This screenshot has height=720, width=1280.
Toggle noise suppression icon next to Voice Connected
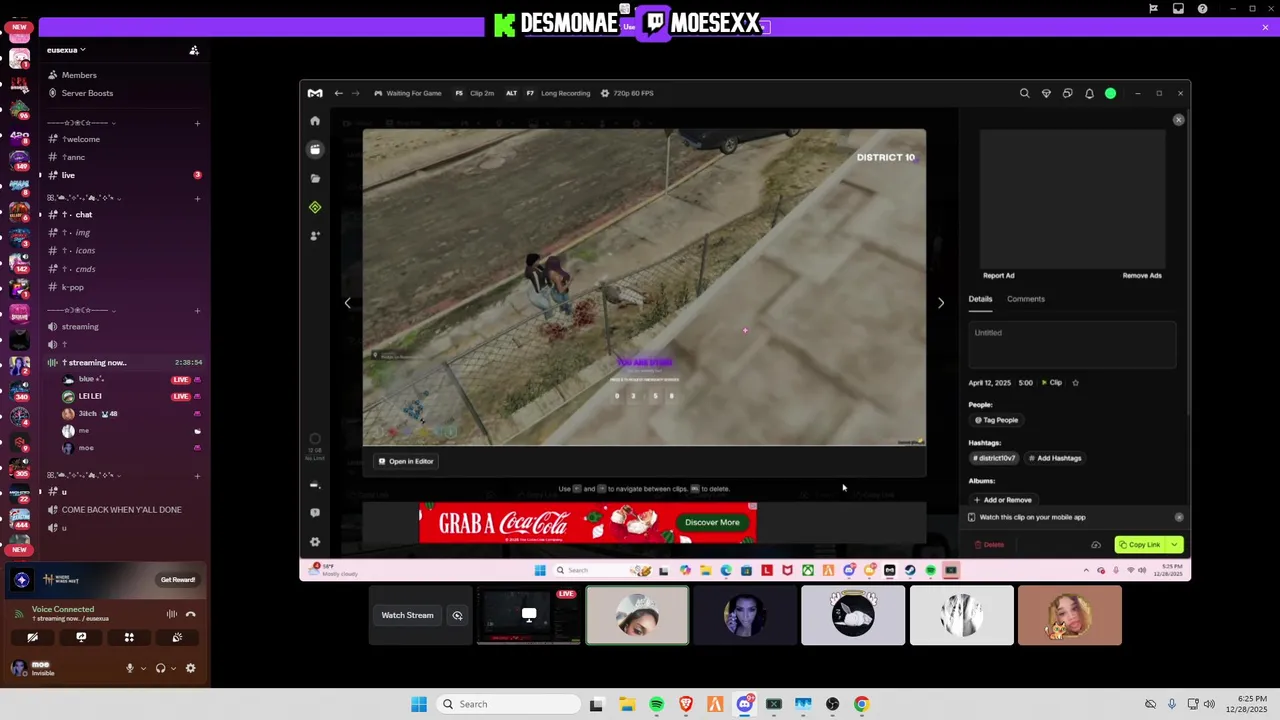[171, 614]
